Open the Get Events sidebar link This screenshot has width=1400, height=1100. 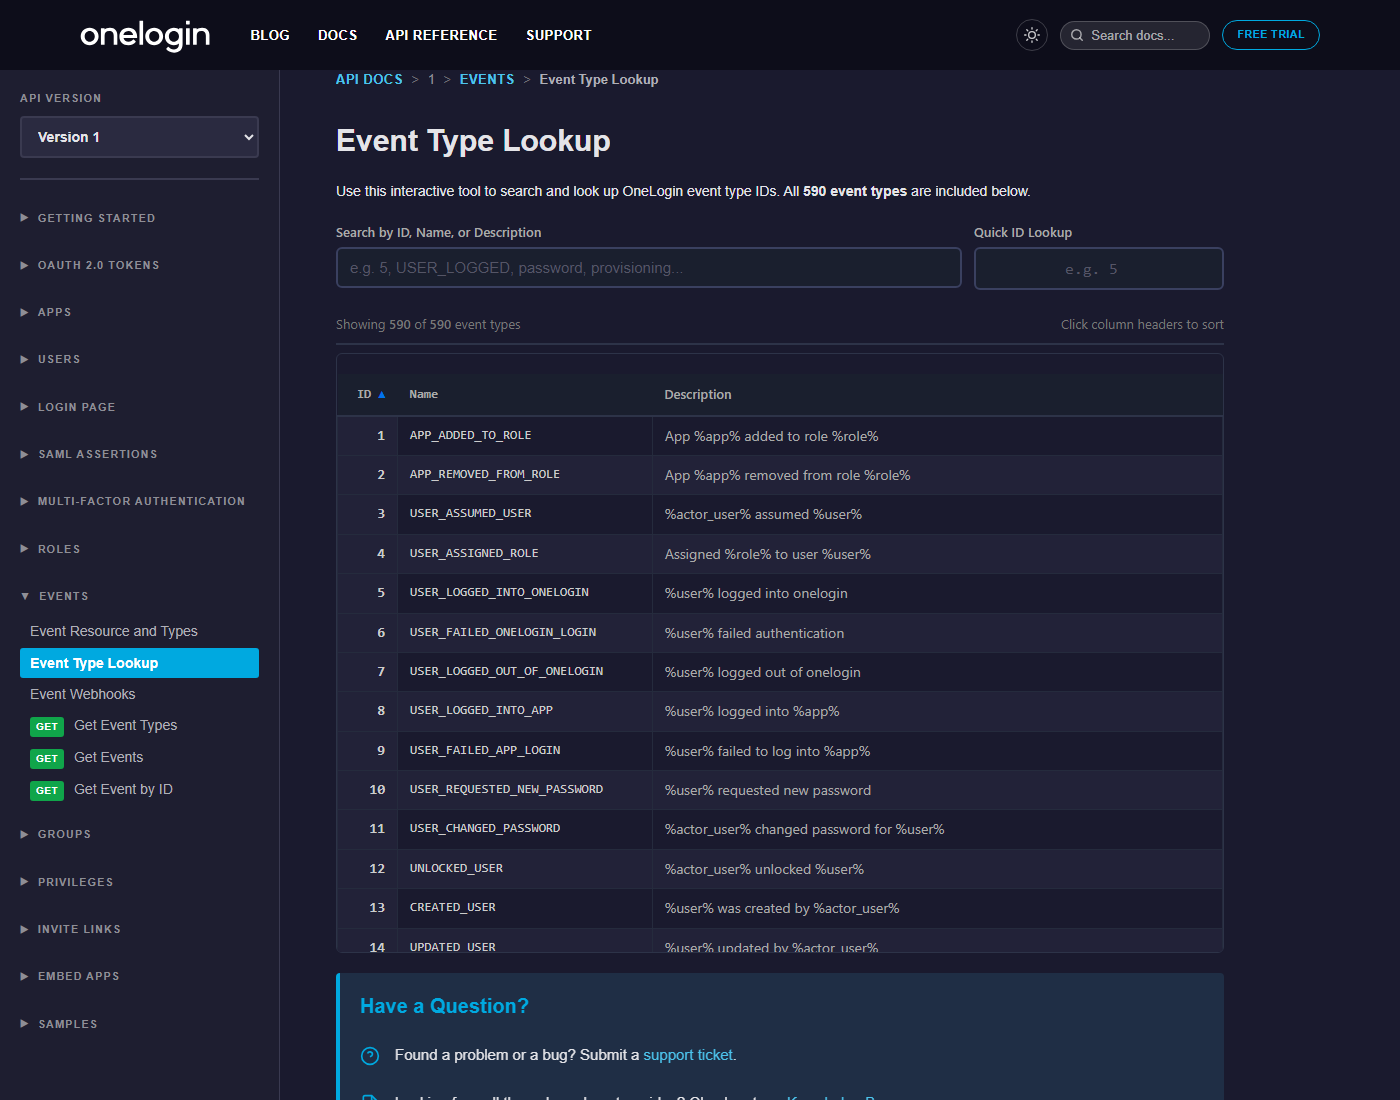108,757
